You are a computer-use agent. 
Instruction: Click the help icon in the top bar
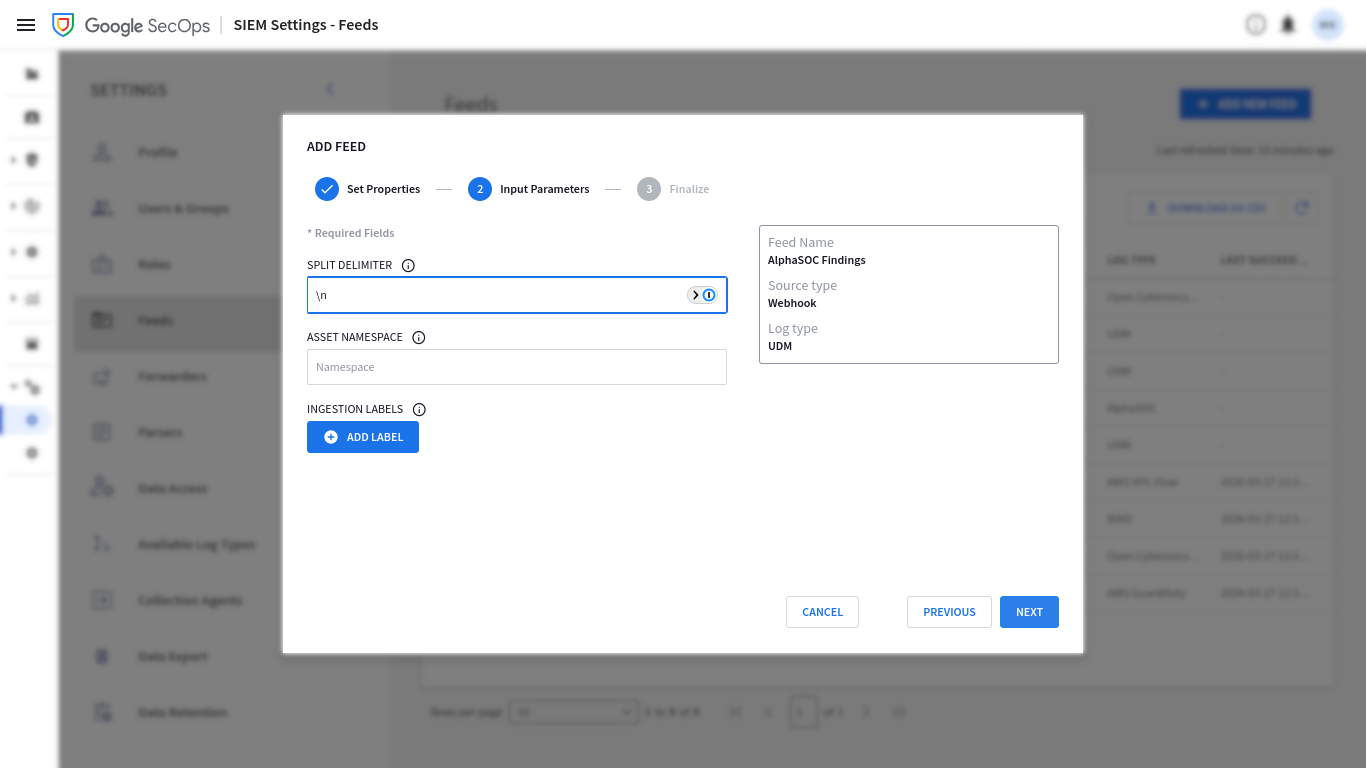[x=1256, y=24]
